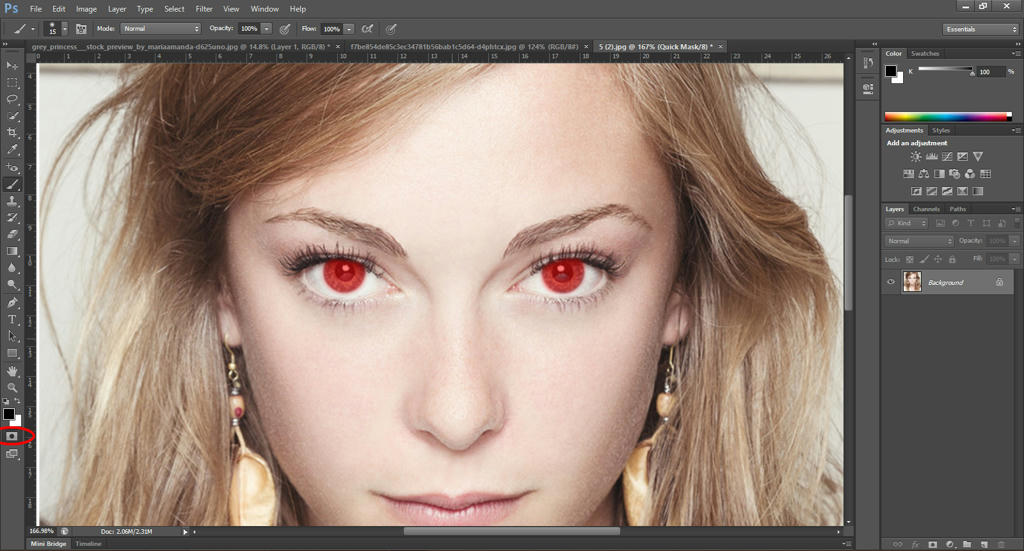Add a Brightness/Contrast adjustment
1024x551 pixels.
click(916, 157)
